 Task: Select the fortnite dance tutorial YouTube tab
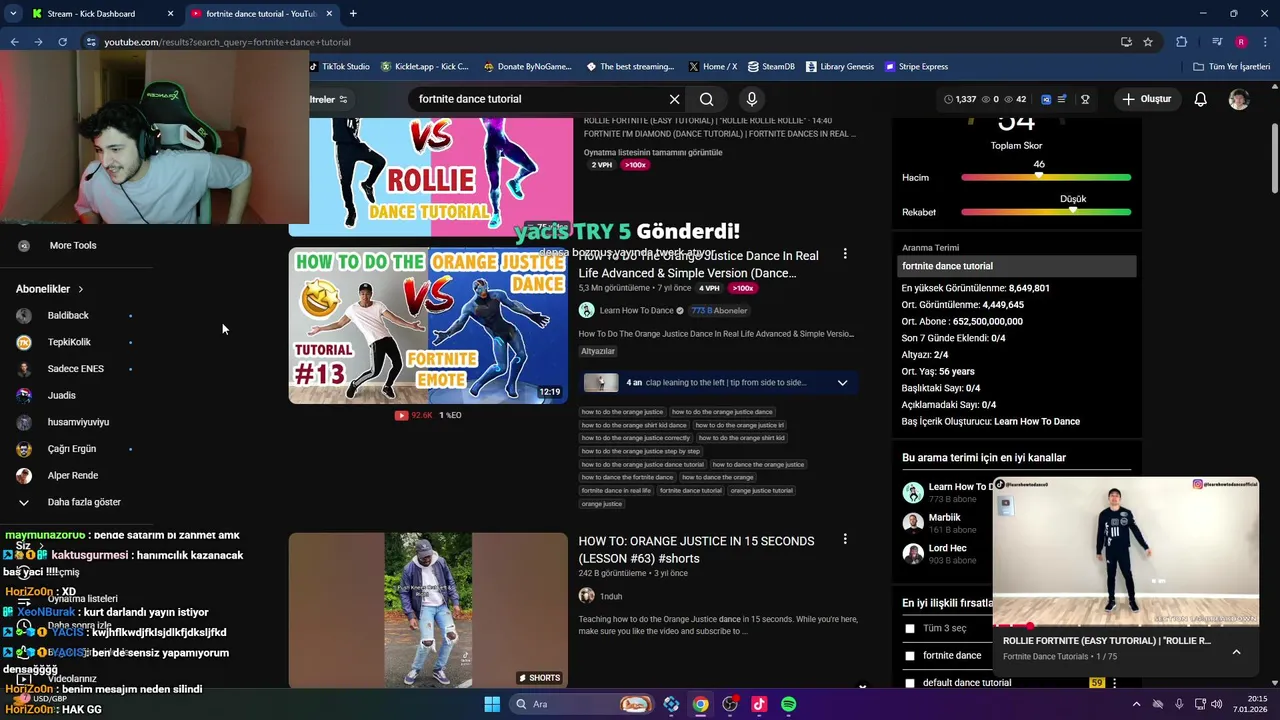(x=262, y=13)
